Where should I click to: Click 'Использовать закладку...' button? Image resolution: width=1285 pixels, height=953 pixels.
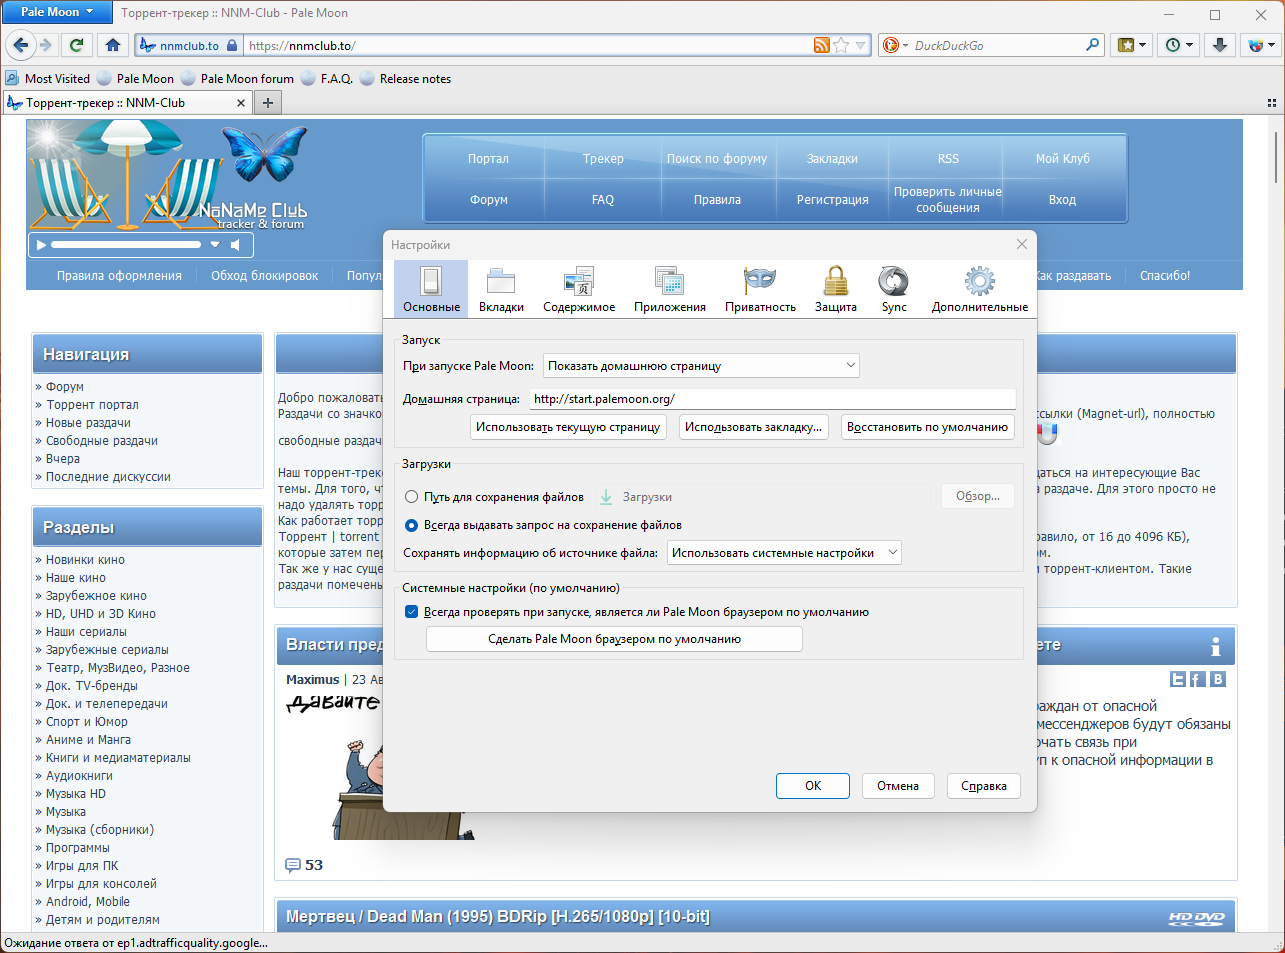click(754, 427)
